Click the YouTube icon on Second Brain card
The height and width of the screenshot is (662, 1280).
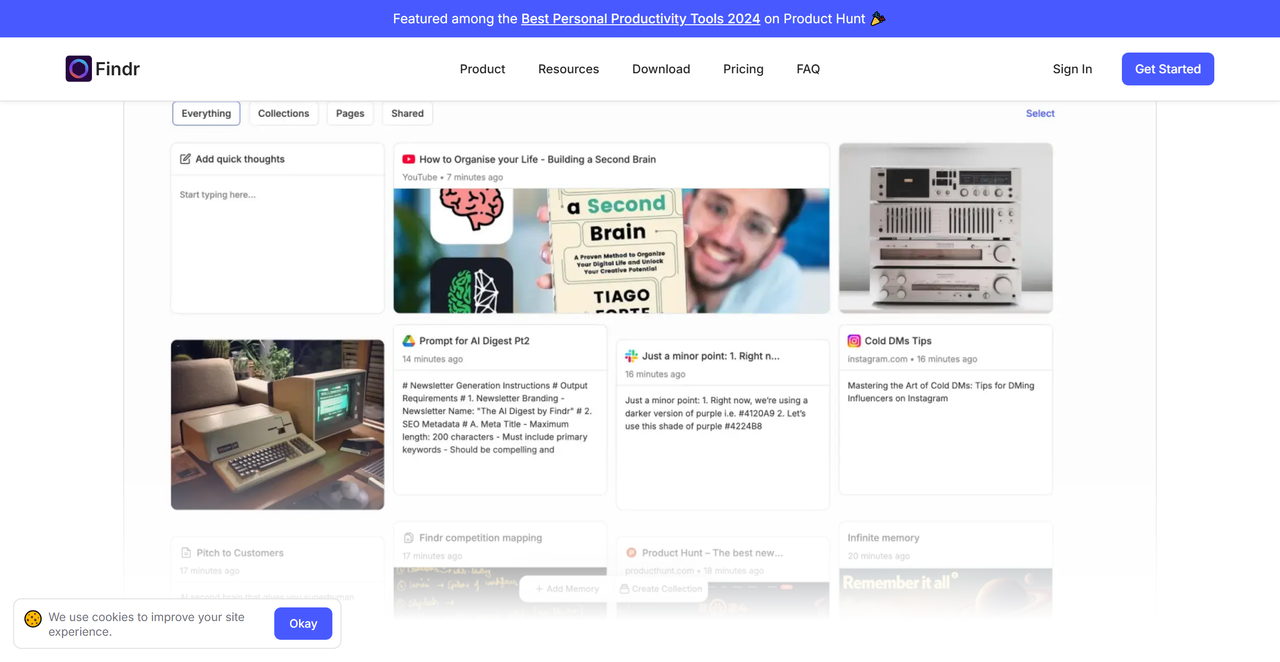click(x=408, y=159)
